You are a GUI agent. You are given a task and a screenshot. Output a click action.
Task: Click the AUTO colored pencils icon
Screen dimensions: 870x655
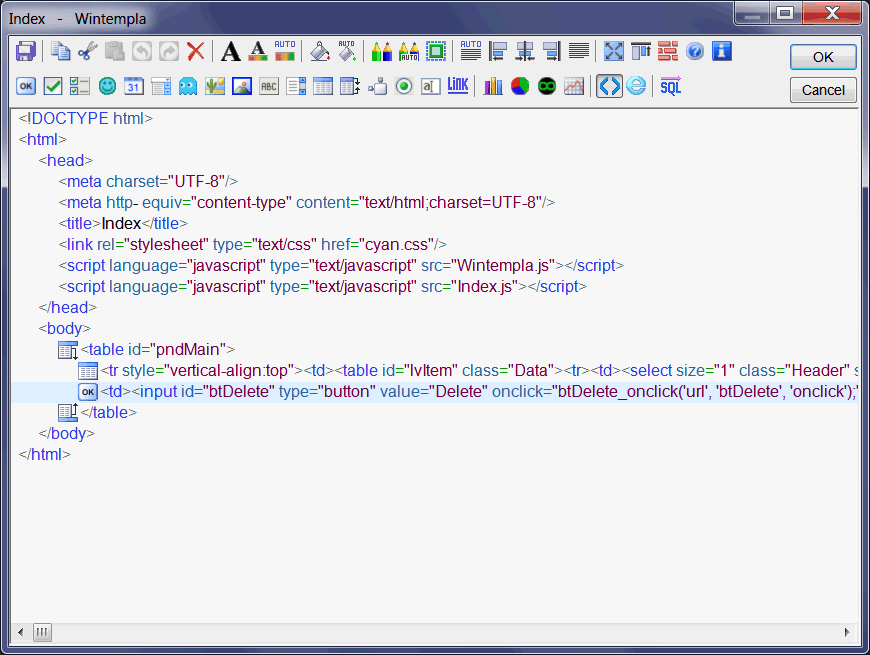(409, 52)
